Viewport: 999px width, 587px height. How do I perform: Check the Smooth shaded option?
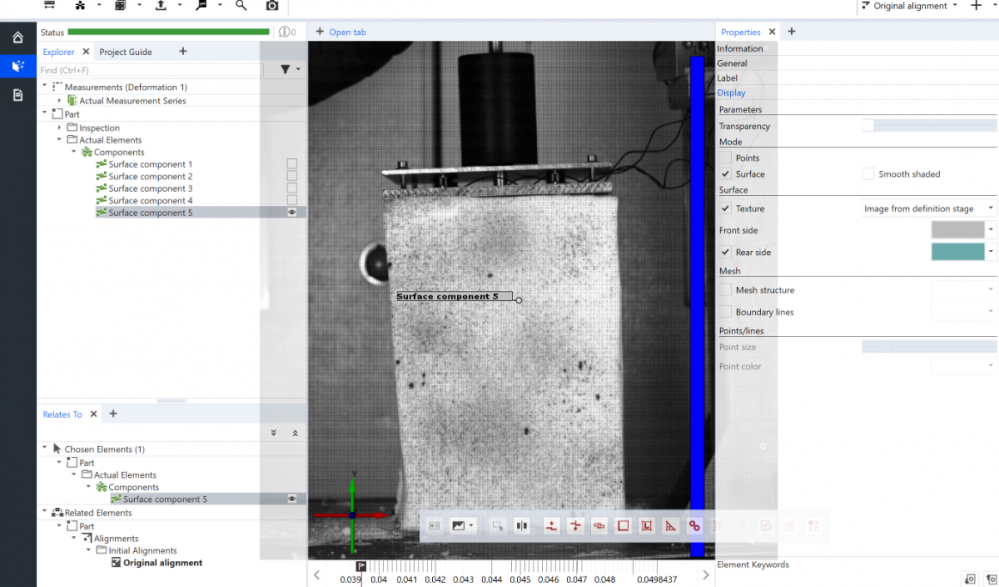[x=867, y=174]
